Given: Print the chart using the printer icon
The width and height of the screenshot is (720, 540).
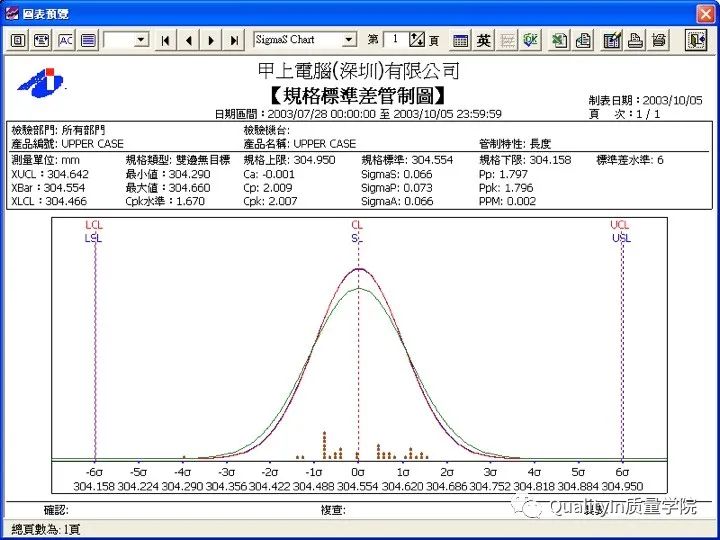Looking at the screenshot, I should (x=634, y=40).
